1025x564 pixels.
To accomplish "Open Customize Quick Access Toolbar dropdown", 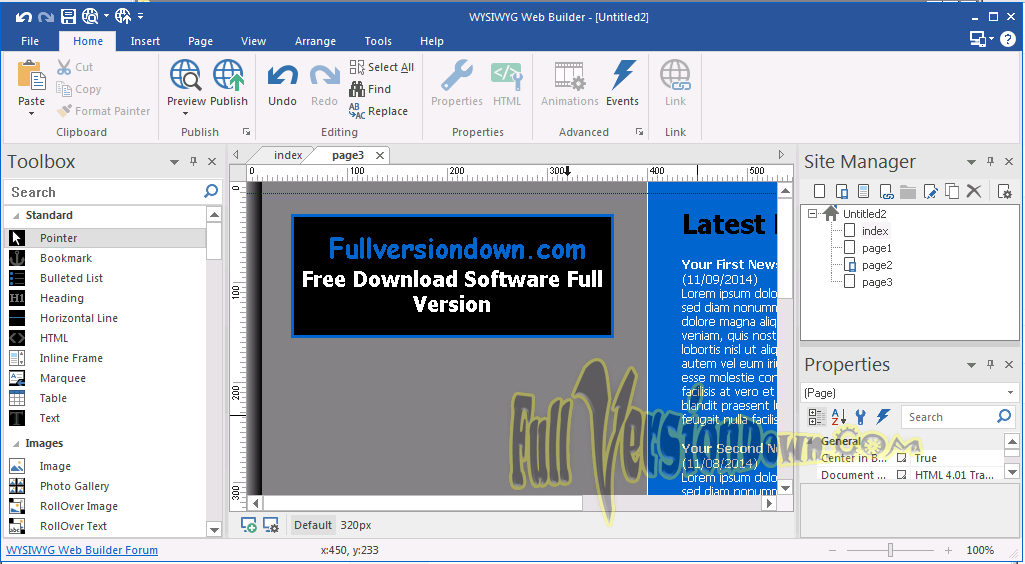I will point(141,16).
